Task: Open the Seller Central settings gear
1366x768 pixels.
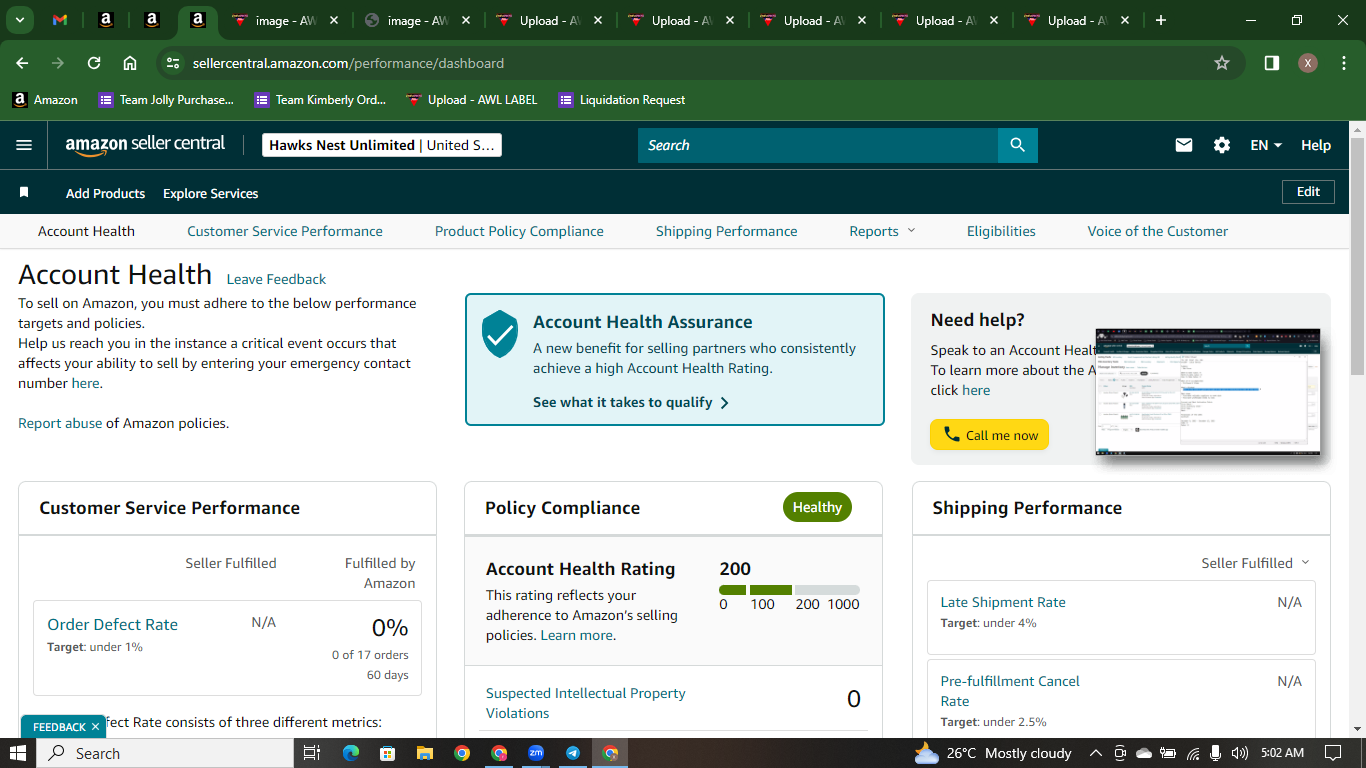Action: pyautogui.click(x=1222, y=145)
